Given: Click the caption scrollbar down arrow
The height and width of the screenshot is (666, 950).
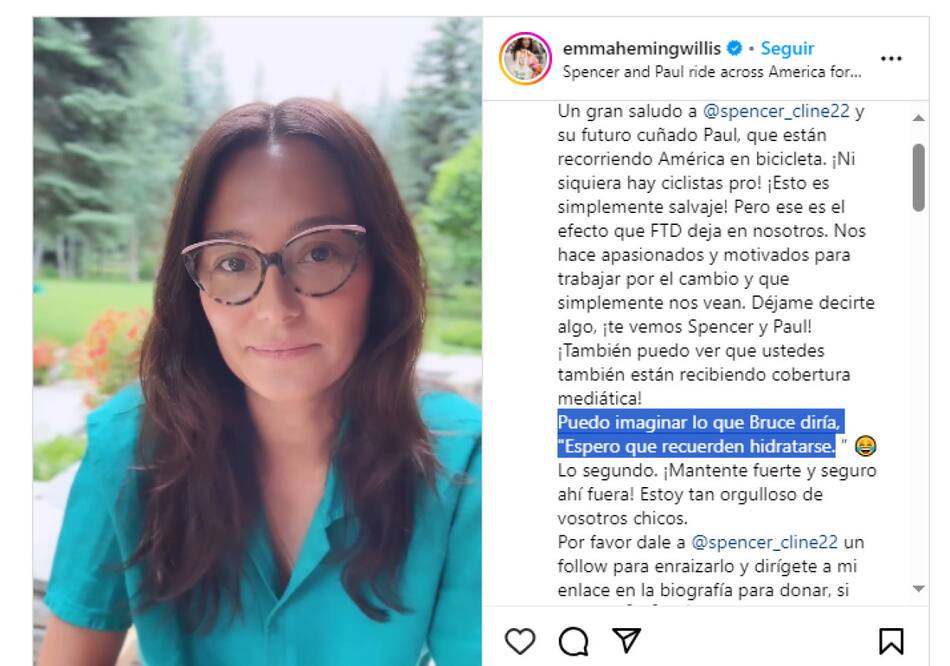Looking at the screenshot, I should 918,588.
